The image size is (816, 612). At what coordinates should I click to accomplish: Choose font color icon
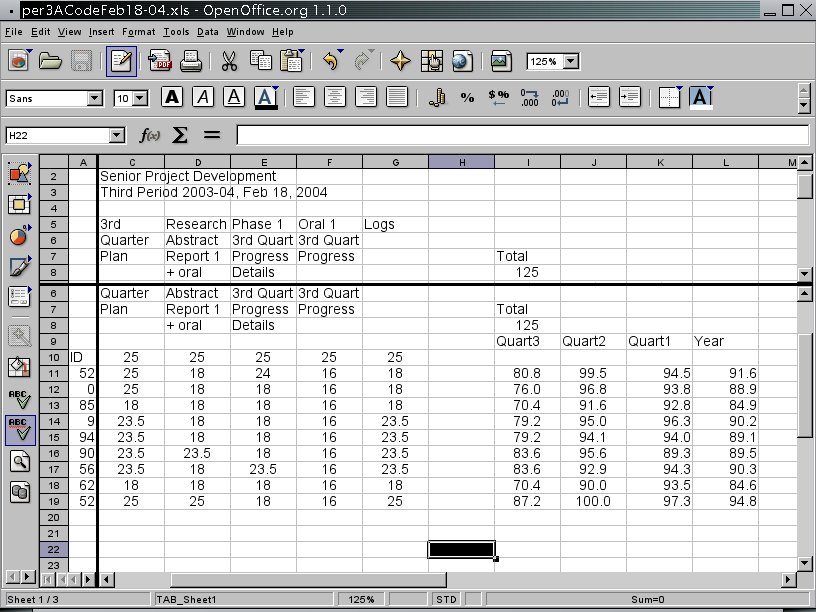[x=266, y=97]
